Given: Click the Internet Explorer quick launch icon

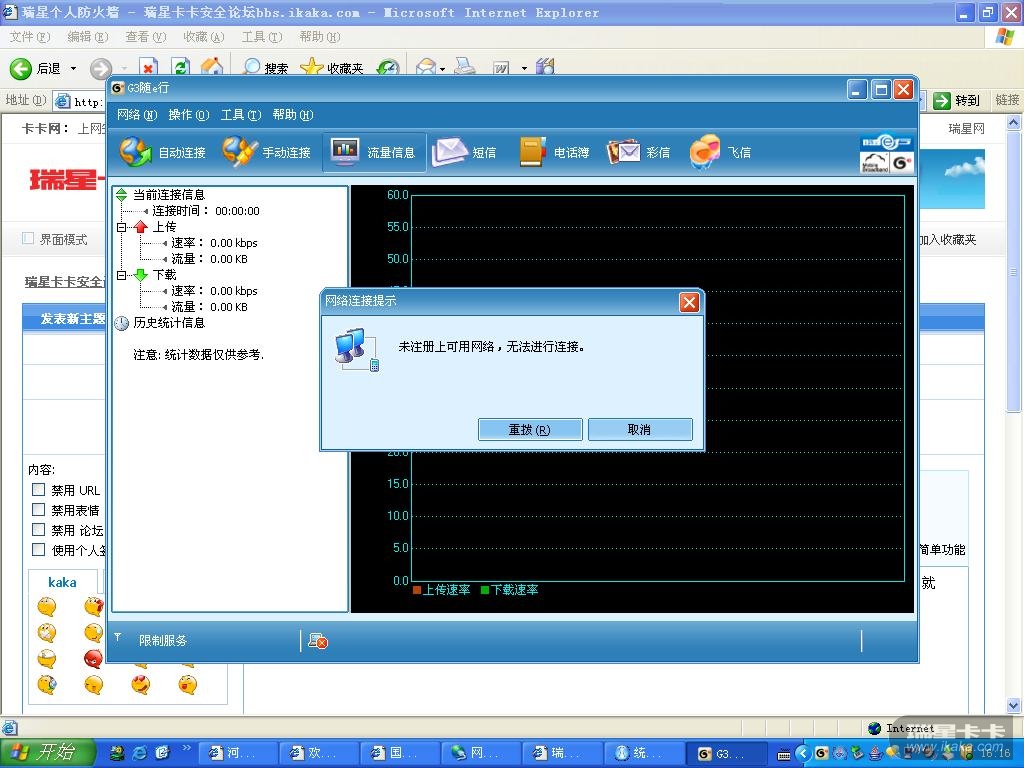Looking at the screenshot, I should [x=139, y=753].
